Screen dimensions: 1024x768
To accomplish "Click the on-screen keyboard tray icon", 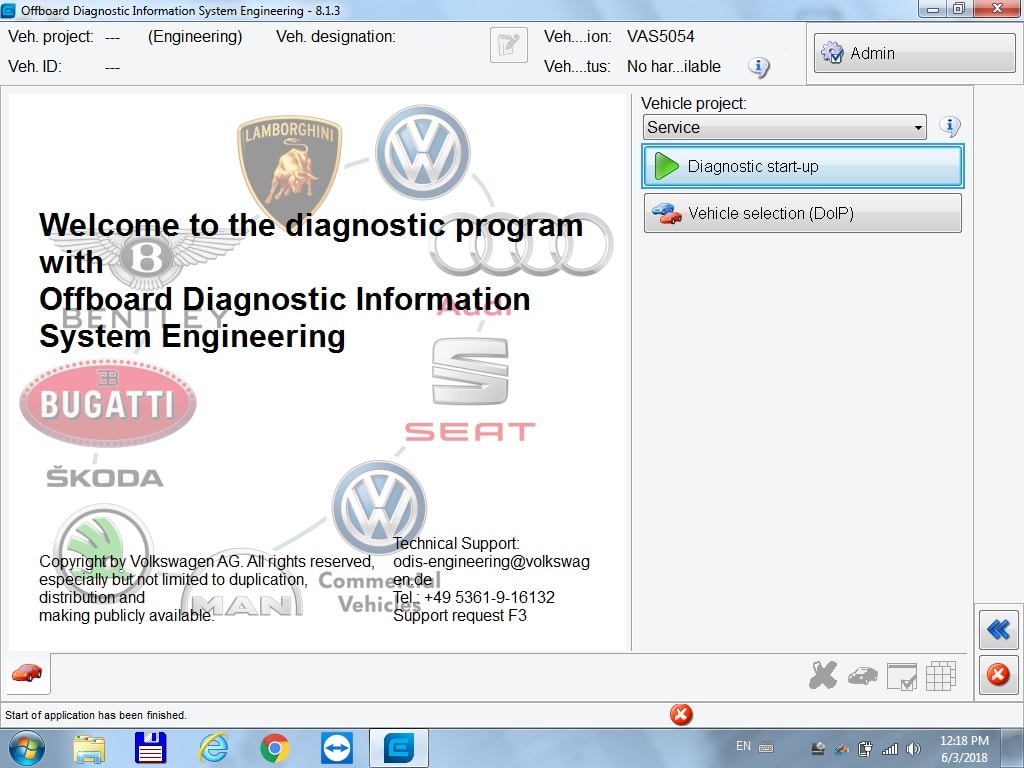I will pyautogui.click(x=767, y=747).
